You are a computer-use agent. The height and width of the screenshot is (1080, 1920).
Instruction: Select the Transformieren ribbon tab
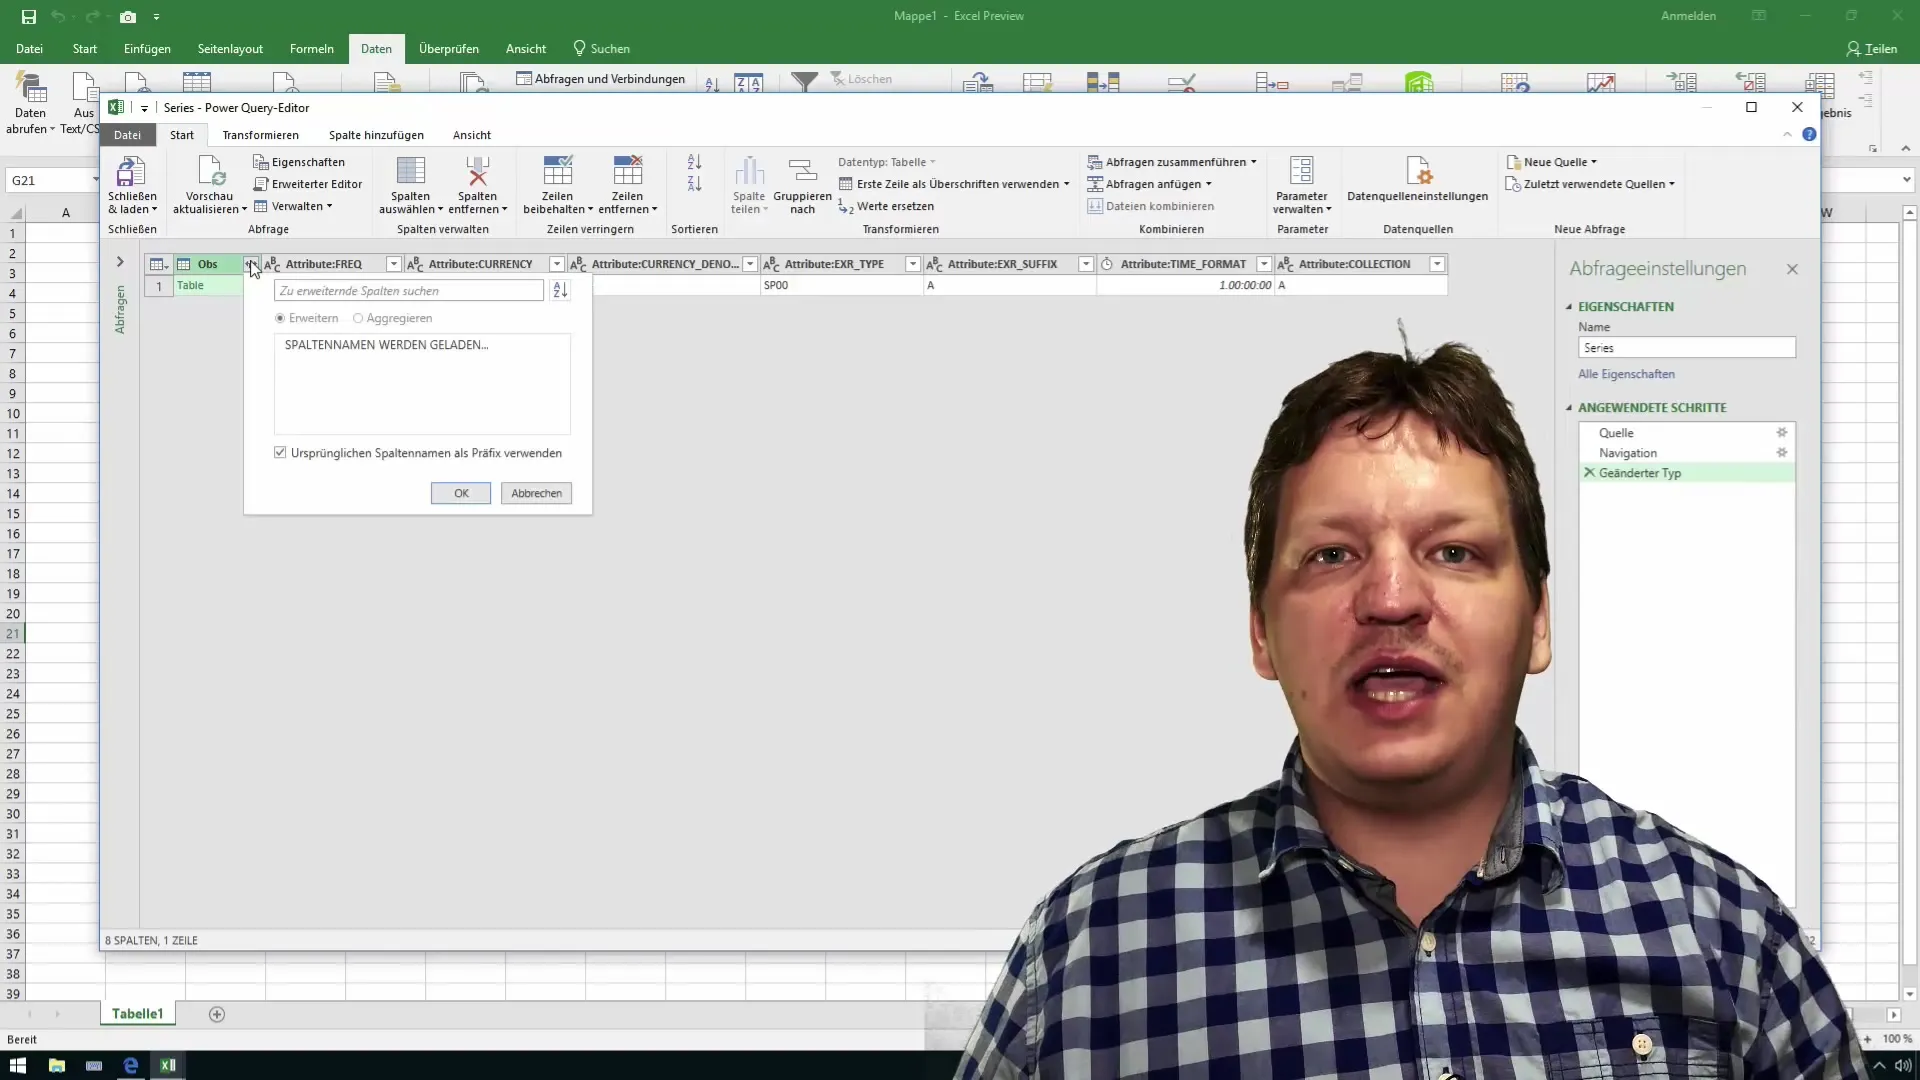tap(260, 135)
